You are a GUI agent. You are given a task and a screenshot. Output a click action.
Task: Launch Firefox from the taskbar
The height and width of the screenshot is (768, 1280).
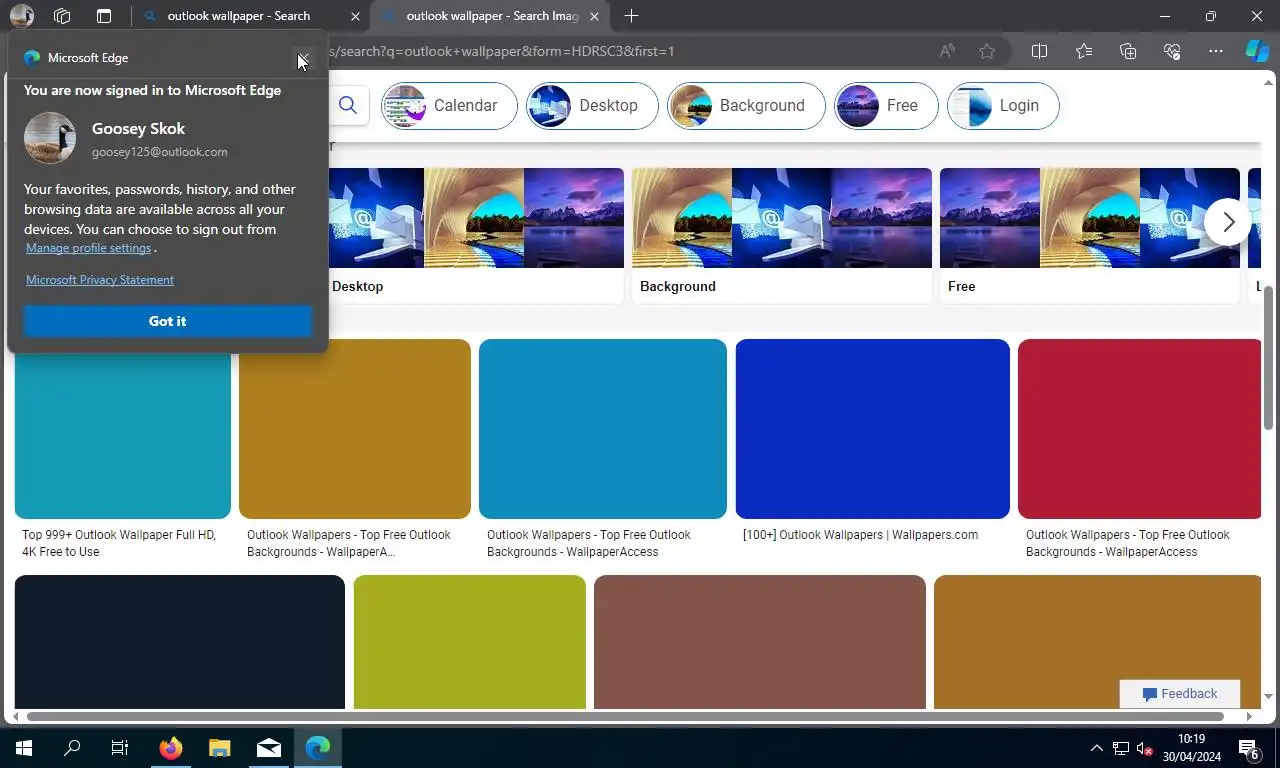171,748
